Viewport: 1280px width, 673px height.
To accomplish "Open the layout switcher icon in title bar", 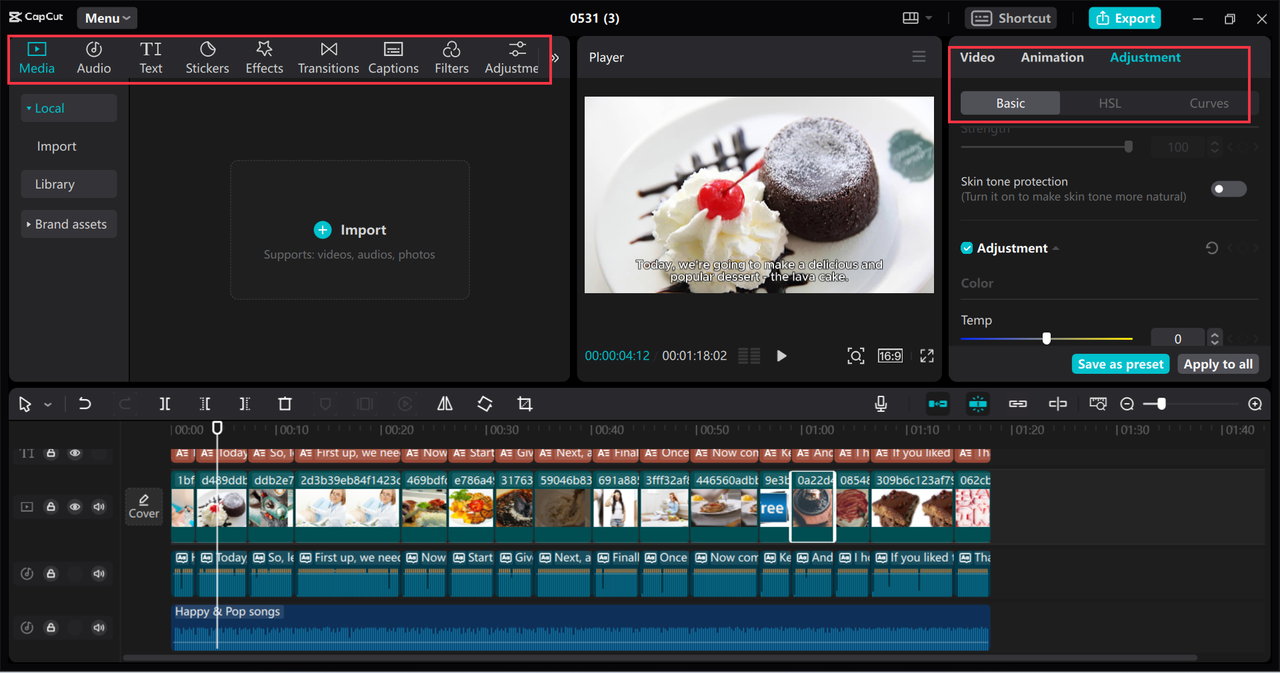I will (x=910, y=18).
